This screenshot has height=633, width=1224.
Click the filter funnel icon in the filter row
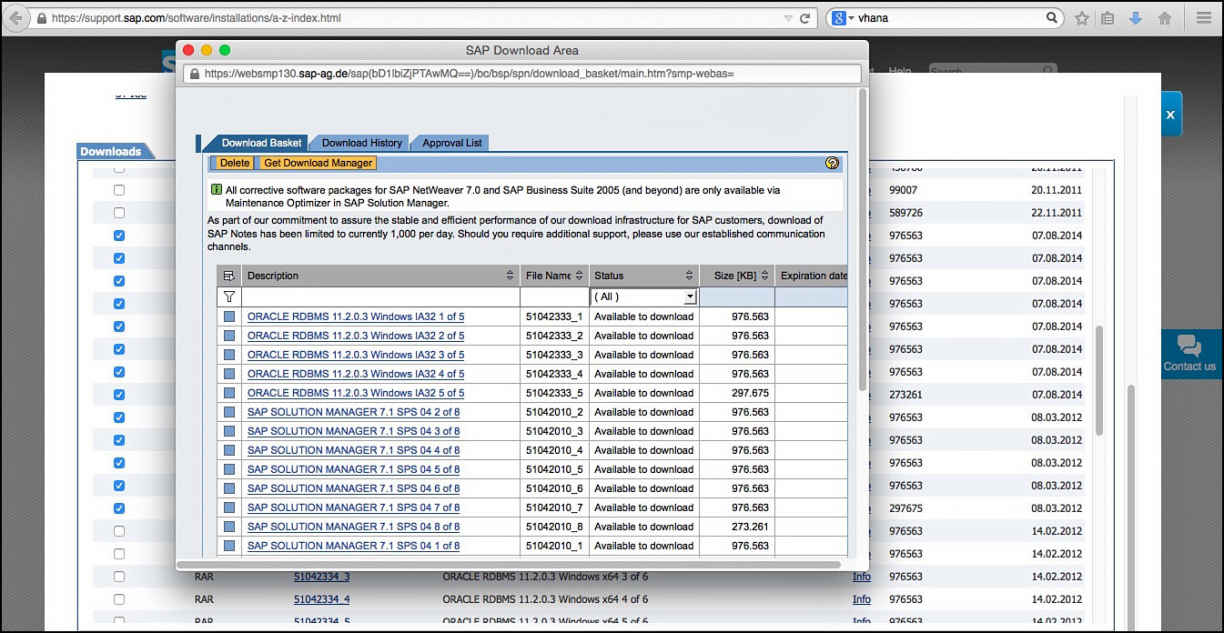click(x=229, y=297)
